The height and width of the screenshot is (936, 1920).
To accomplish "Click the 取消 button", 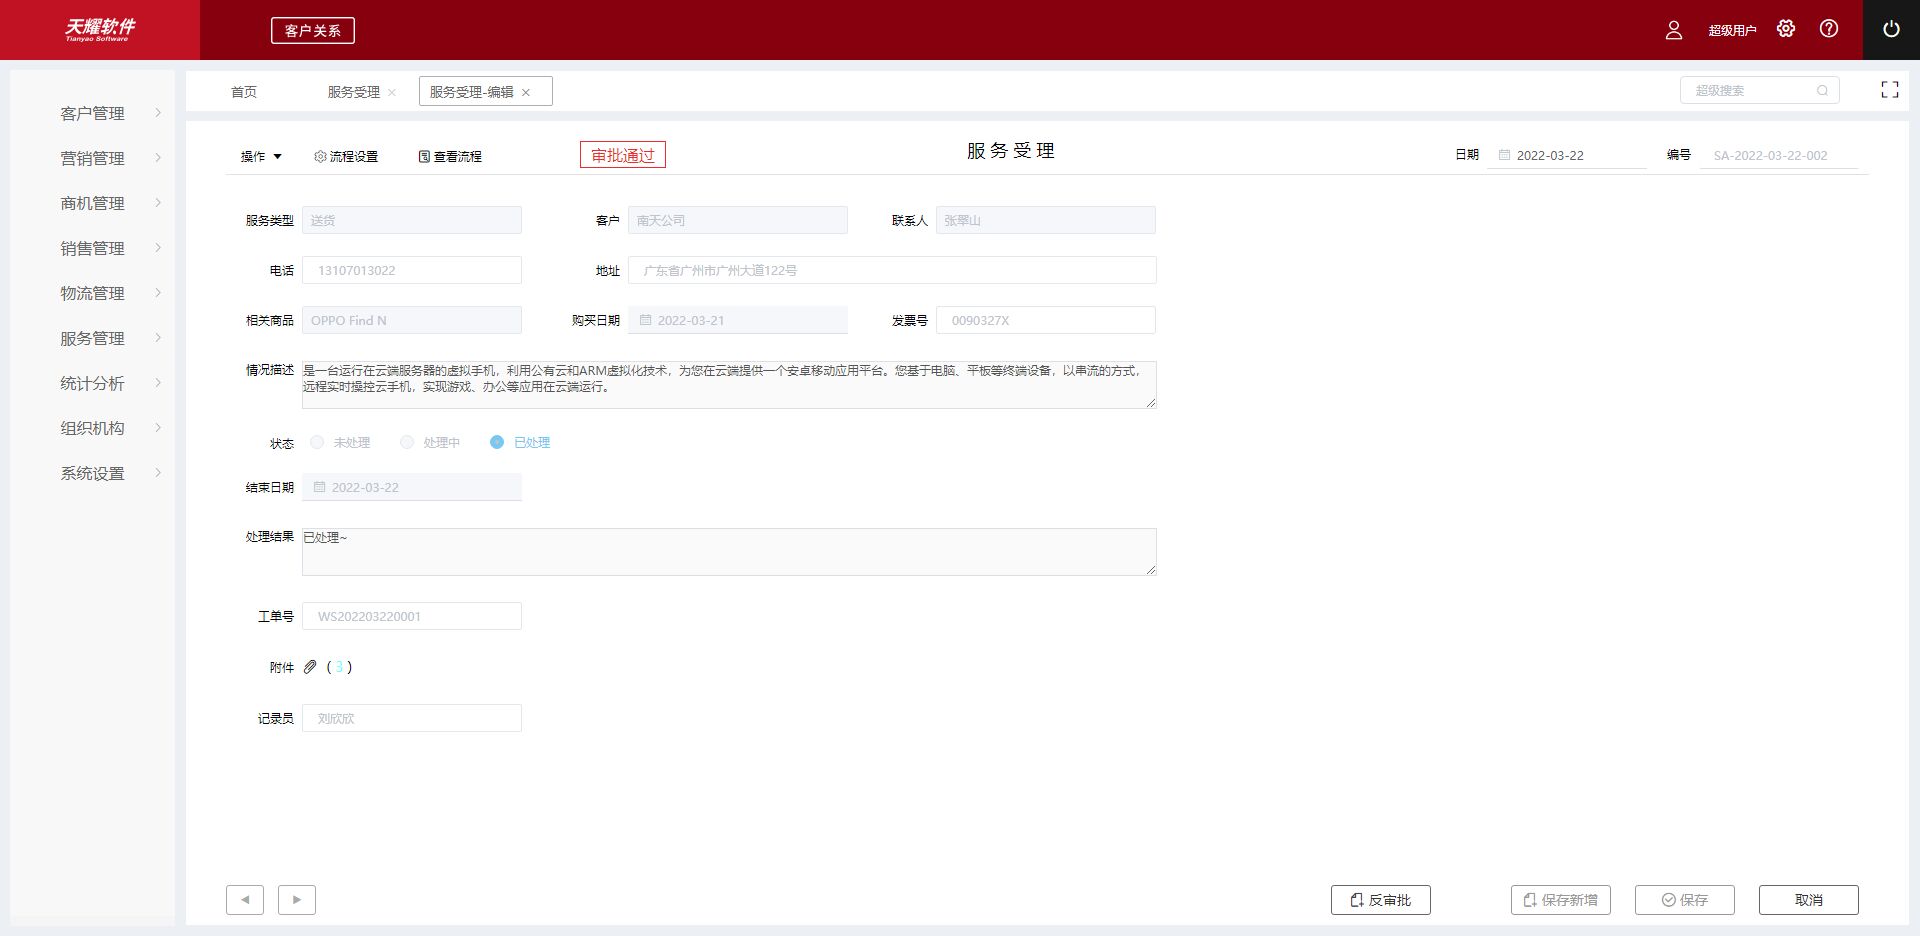I will pyautogui.click(x=1808, y=900).
